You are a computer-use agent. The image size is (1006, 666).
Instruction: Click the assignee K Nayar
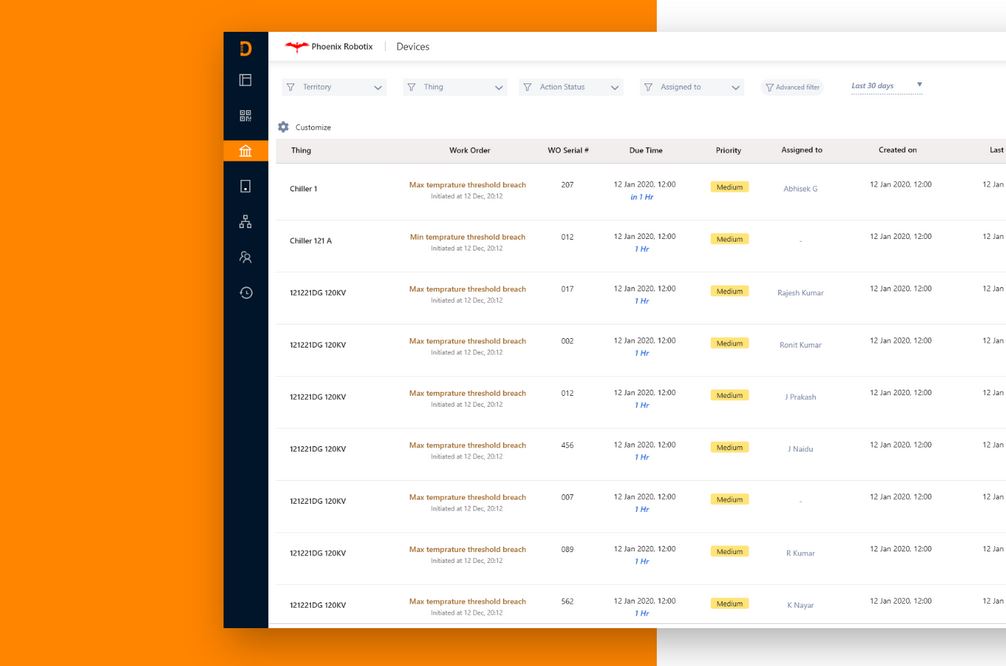tap(801, 605)
